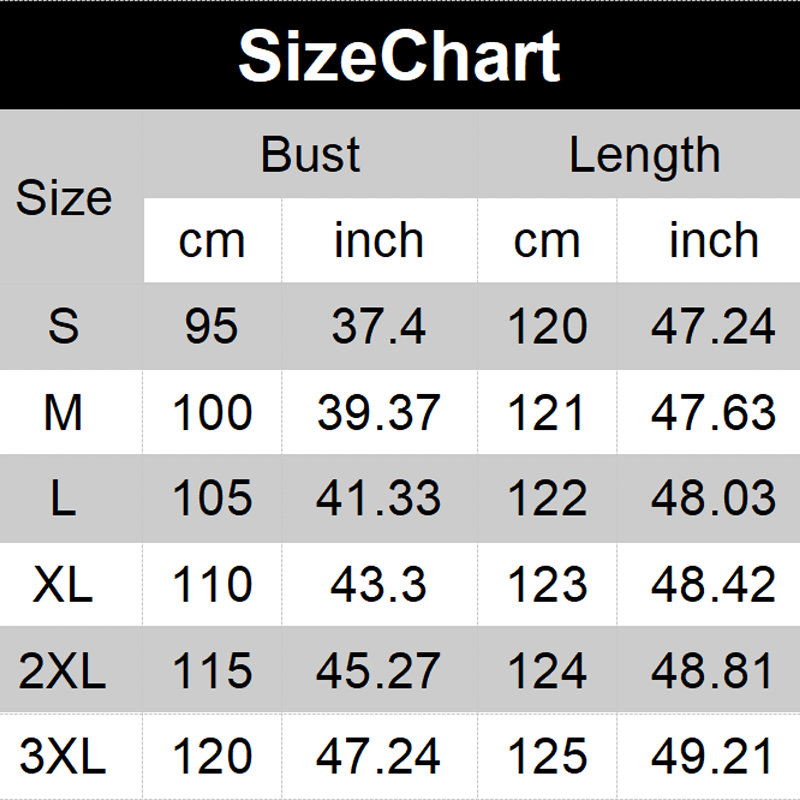Select the XL size row label
Viewport: 800px width, 800px height.
pyautogui.click(x=64, y=585)
